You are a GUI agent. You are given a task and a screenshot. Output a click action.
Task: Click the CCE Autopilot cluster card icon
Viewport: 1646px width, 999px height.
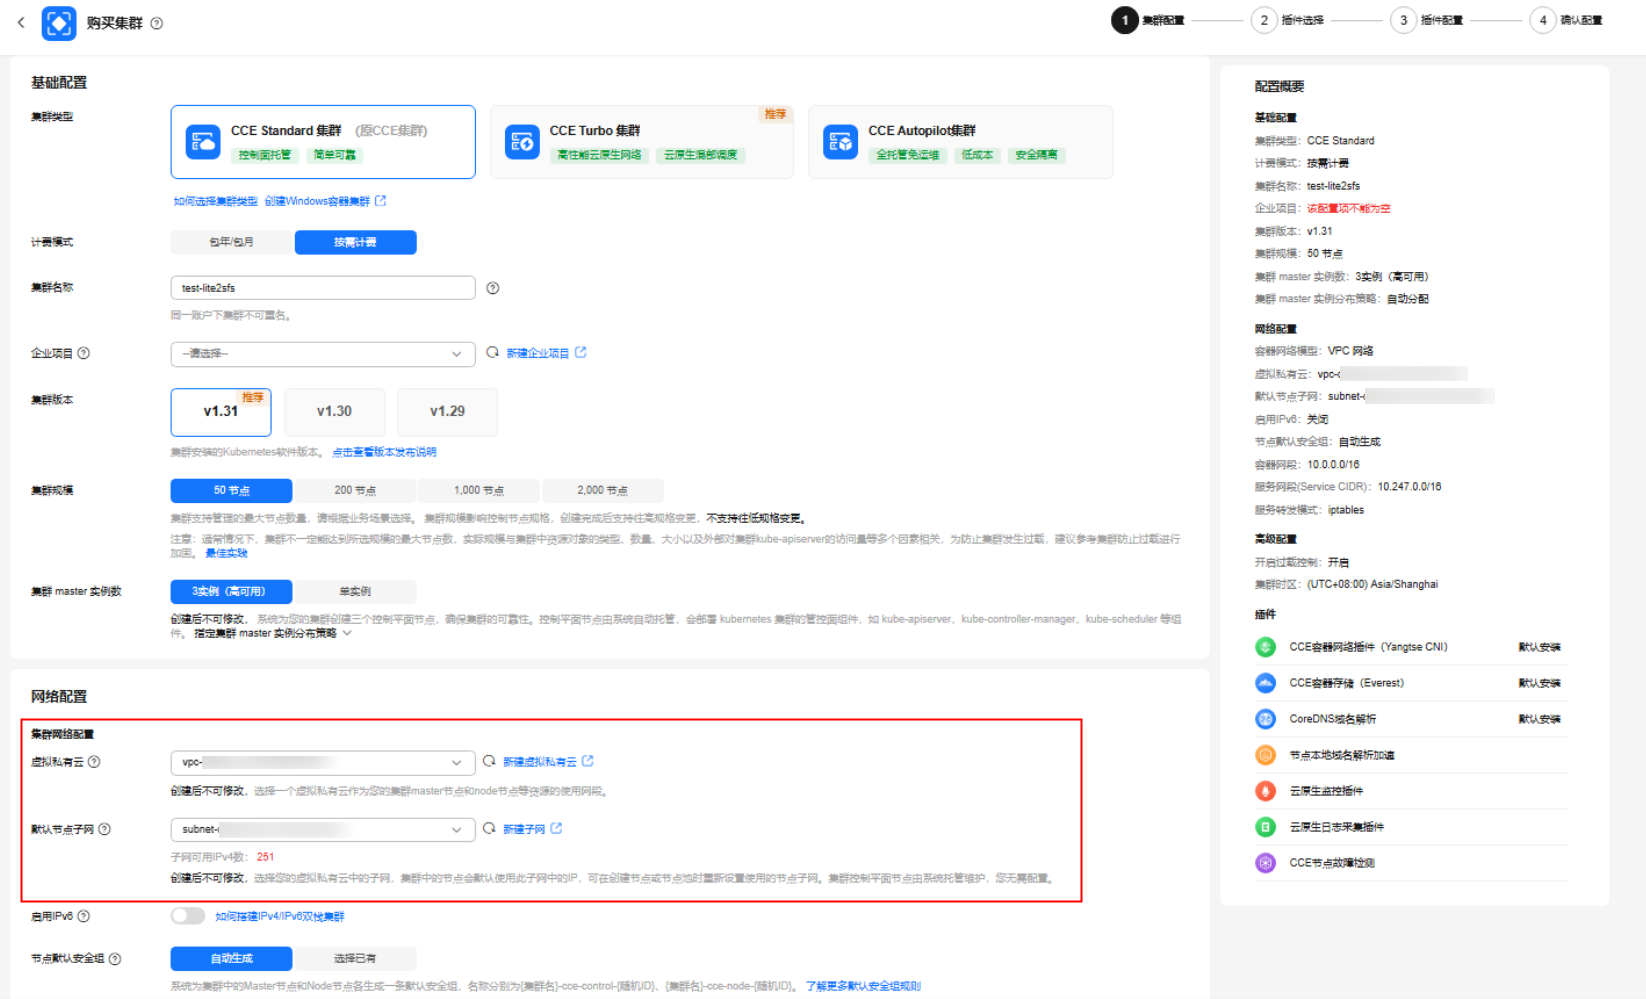841,142
